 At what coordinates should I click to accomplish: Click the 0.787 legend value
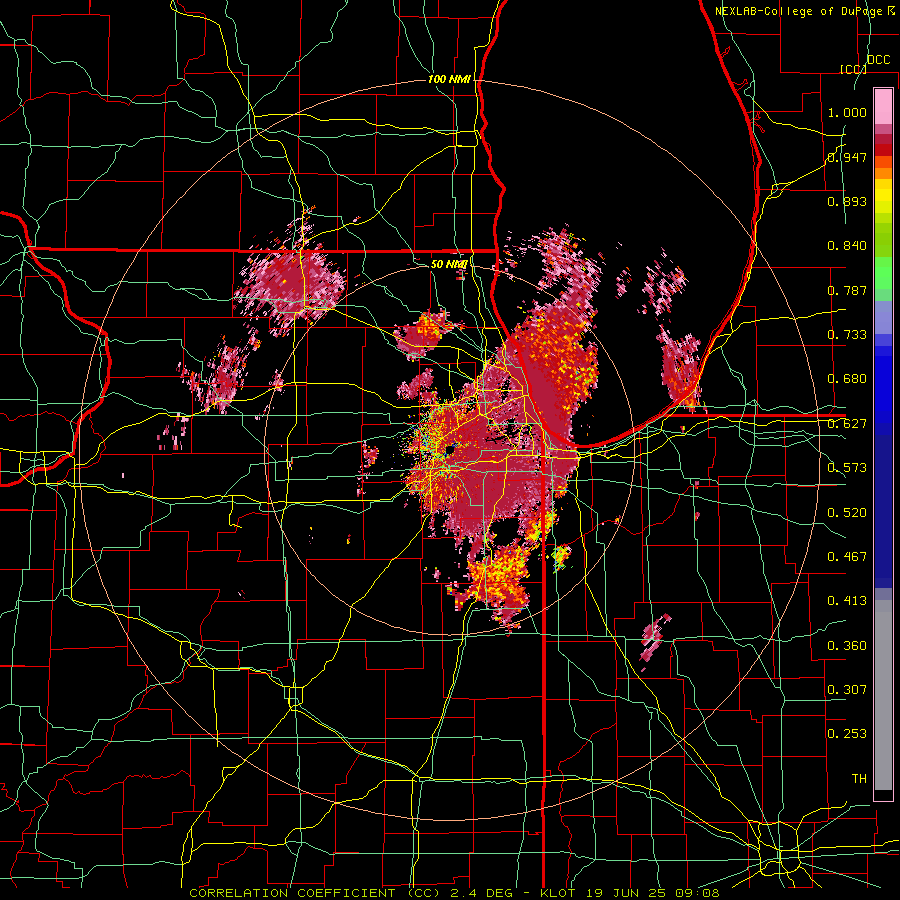pos(847,290)
